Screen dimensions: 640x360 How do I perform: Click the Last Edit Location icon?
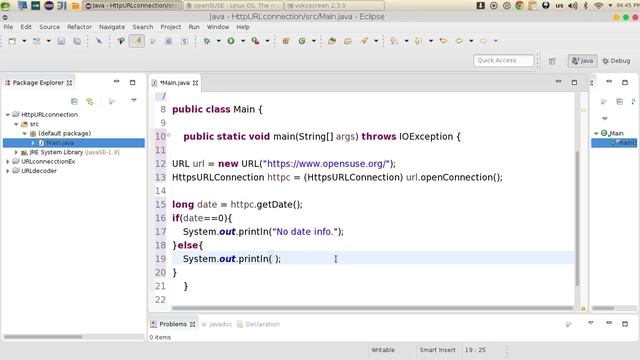443,41
